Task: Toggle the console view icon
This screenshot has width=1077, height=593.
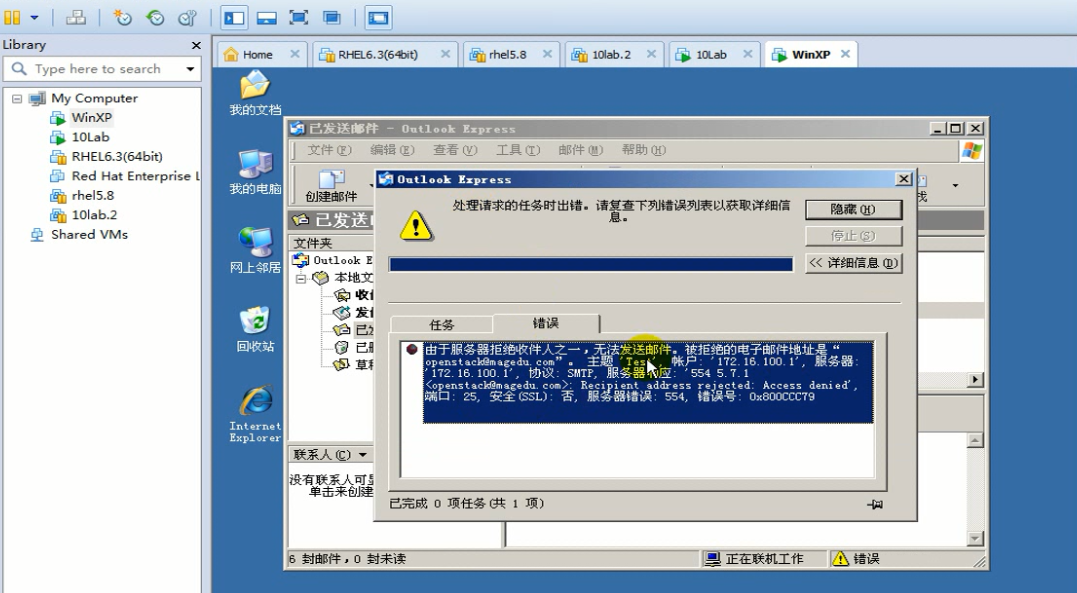Action: (x=378, y=18)
